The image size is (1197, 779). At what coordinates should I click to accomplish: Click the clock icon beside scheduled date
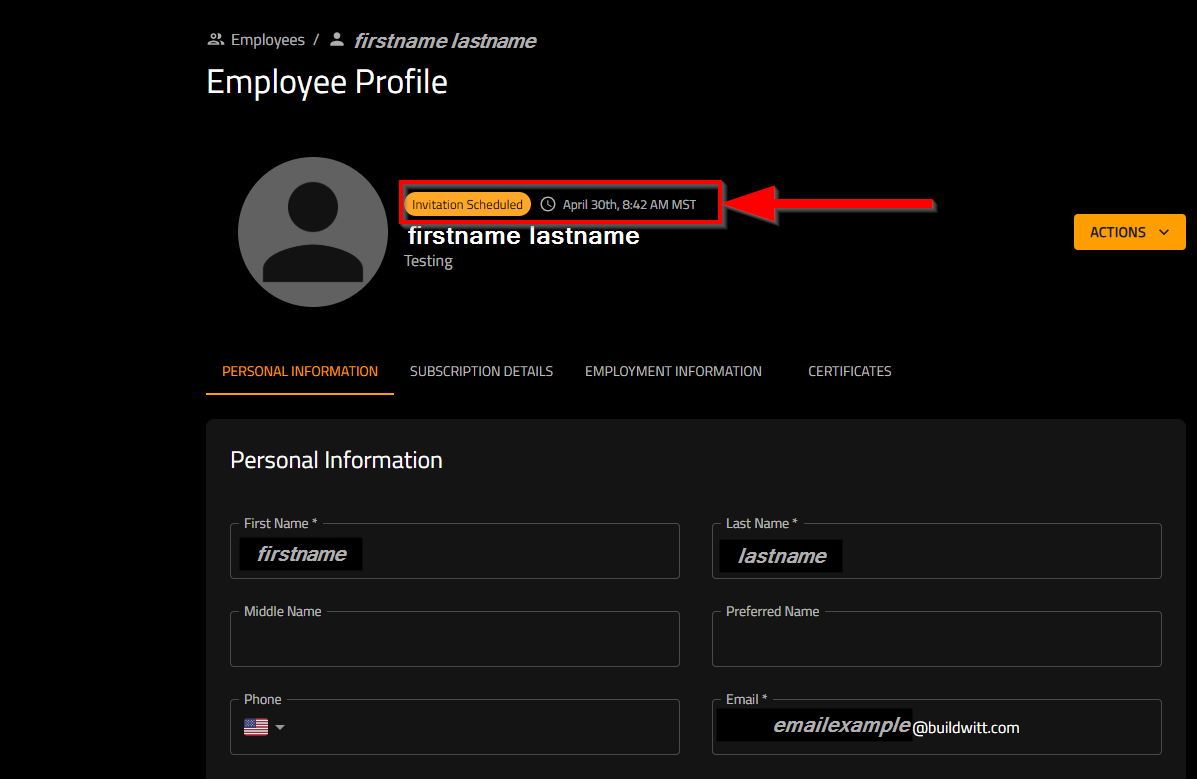(548, 204)
